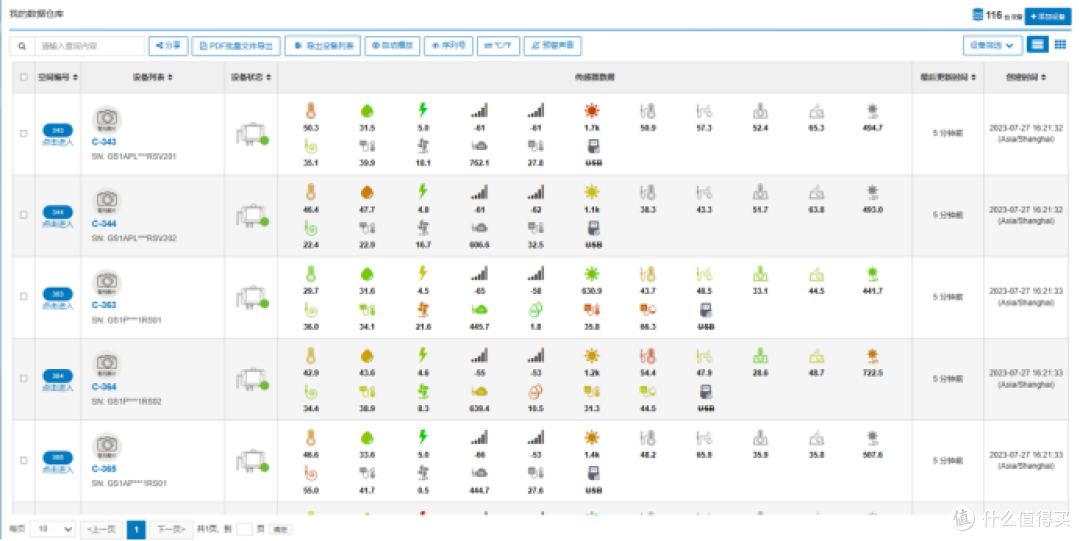Open the per-page count dropdown showing 10

coord(52,529)
